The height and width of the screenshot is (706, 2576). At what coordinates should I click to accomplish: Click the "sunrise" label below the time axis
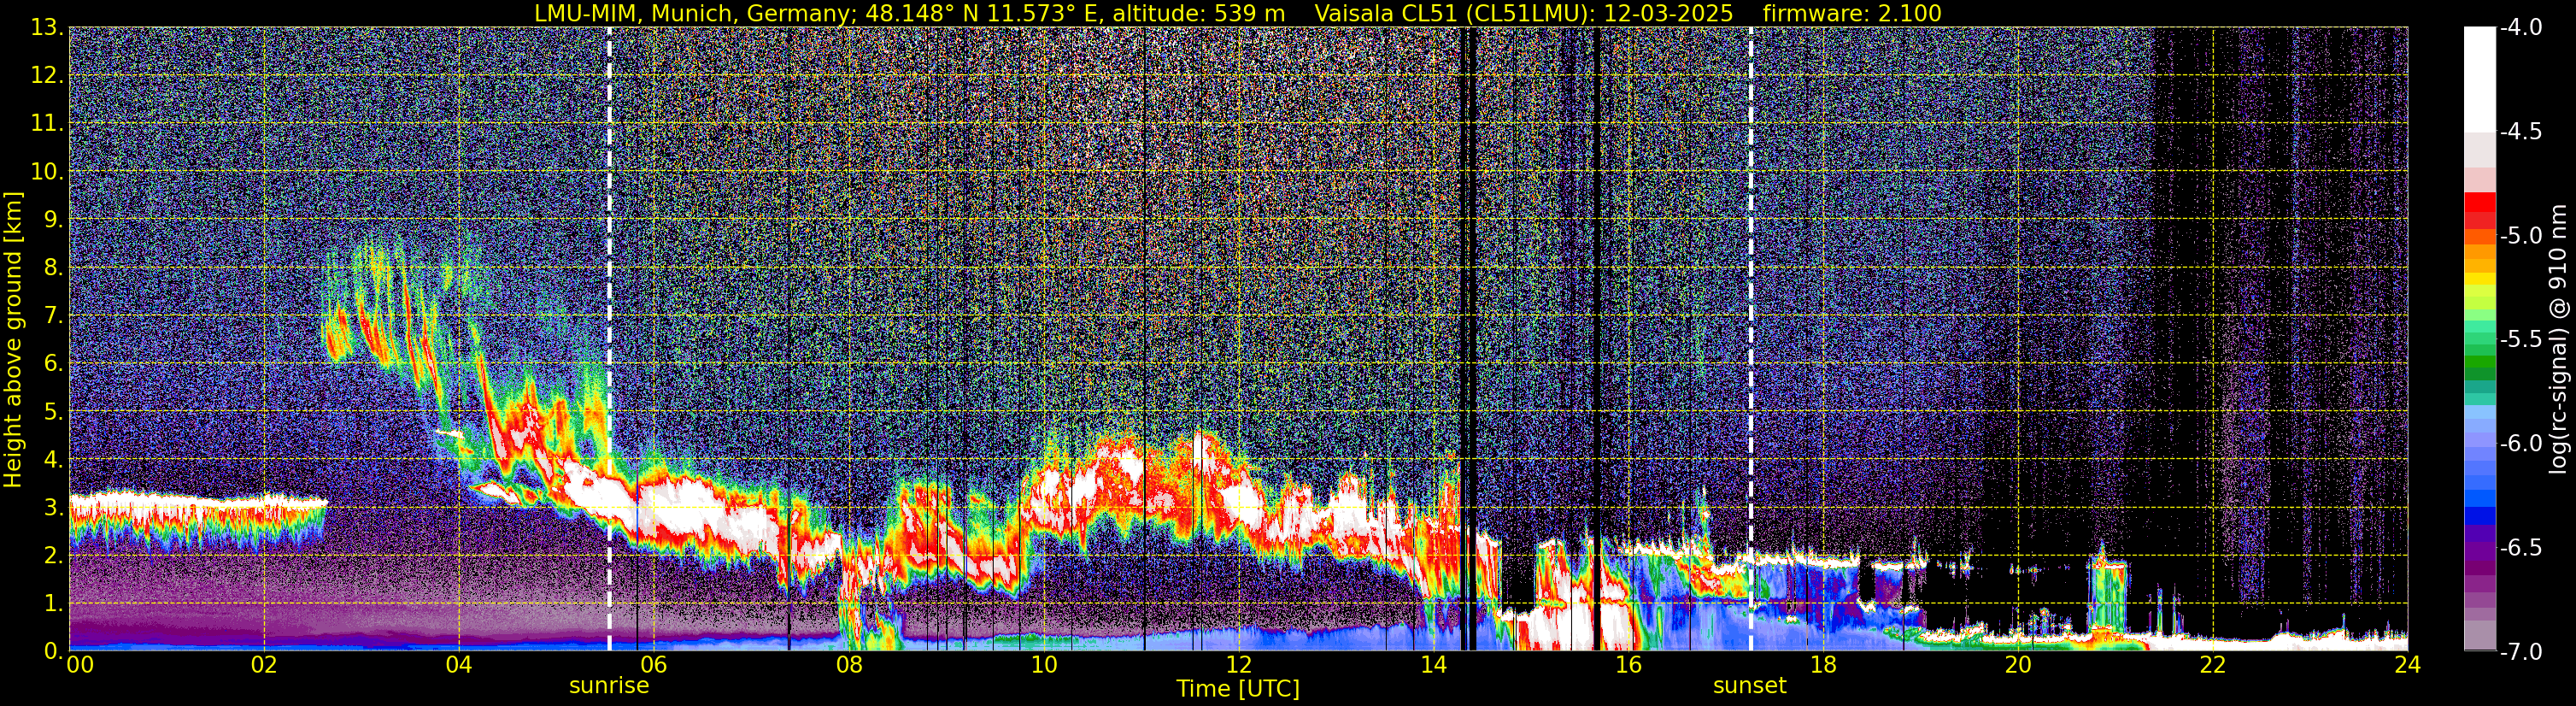pos(609,686)
